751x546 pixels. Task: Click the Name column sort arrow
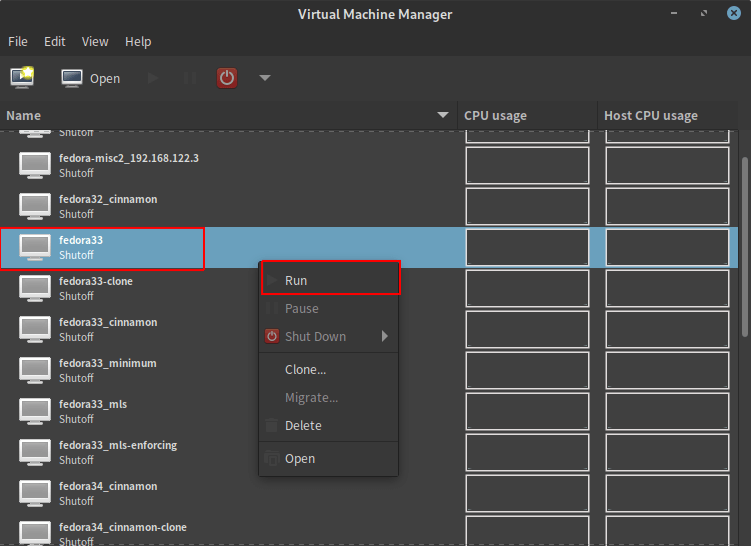[443, 115]
